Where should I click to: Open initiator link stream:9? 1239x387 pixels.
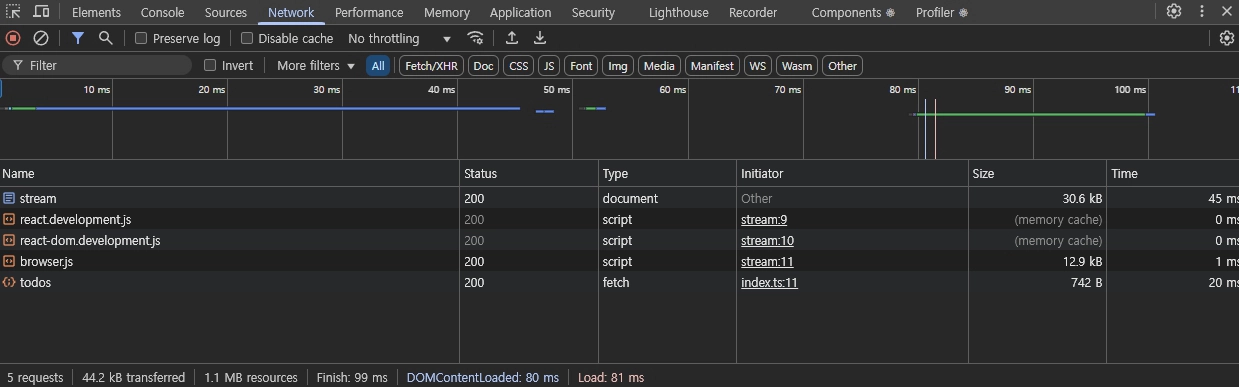coord(764,219)
